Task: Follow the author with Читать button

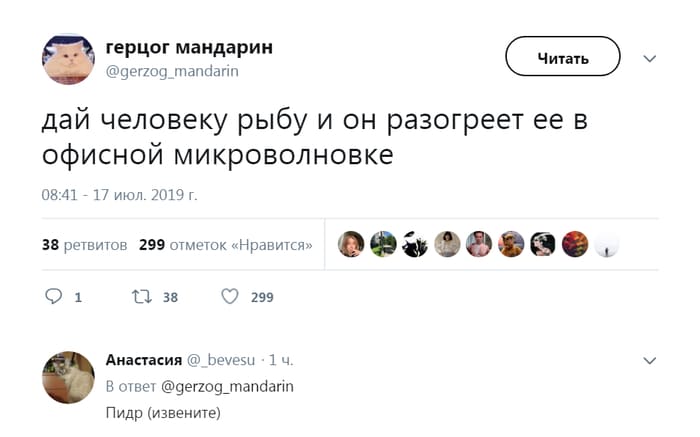Action: click(x=563, y=58)
